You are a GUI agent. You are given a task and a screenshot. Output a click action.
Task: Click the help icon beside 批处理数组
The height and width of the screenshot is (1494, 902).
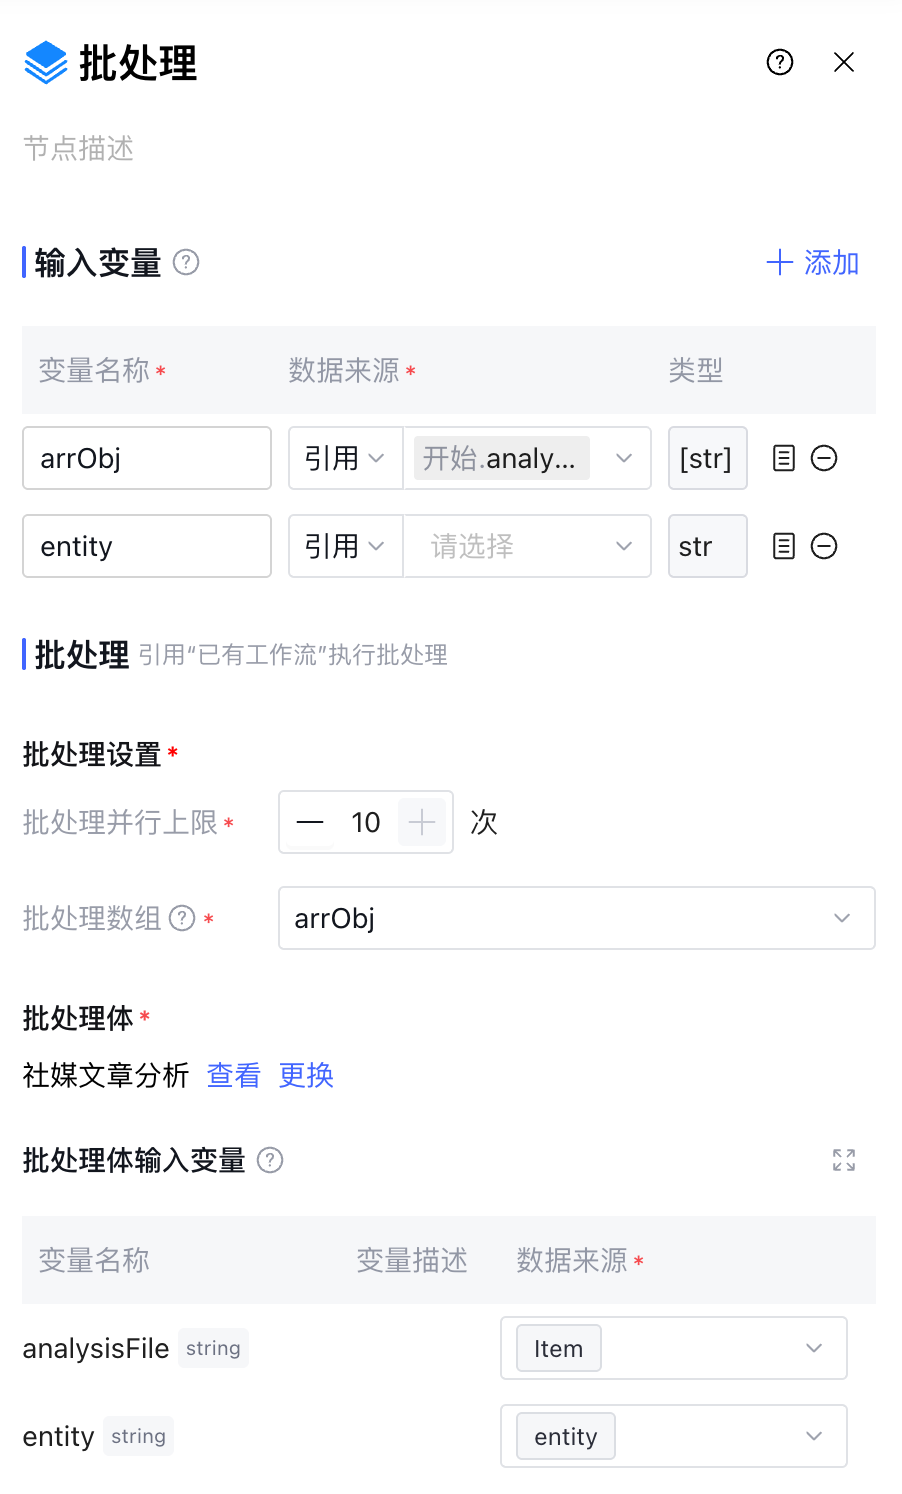[182, 918]
